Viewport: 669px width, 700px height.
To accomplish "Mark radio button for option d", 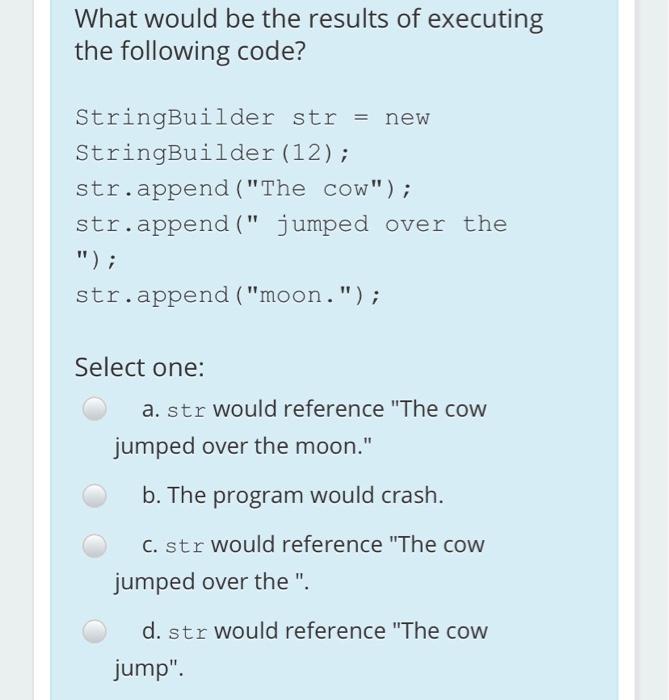I will pos(95,631).
